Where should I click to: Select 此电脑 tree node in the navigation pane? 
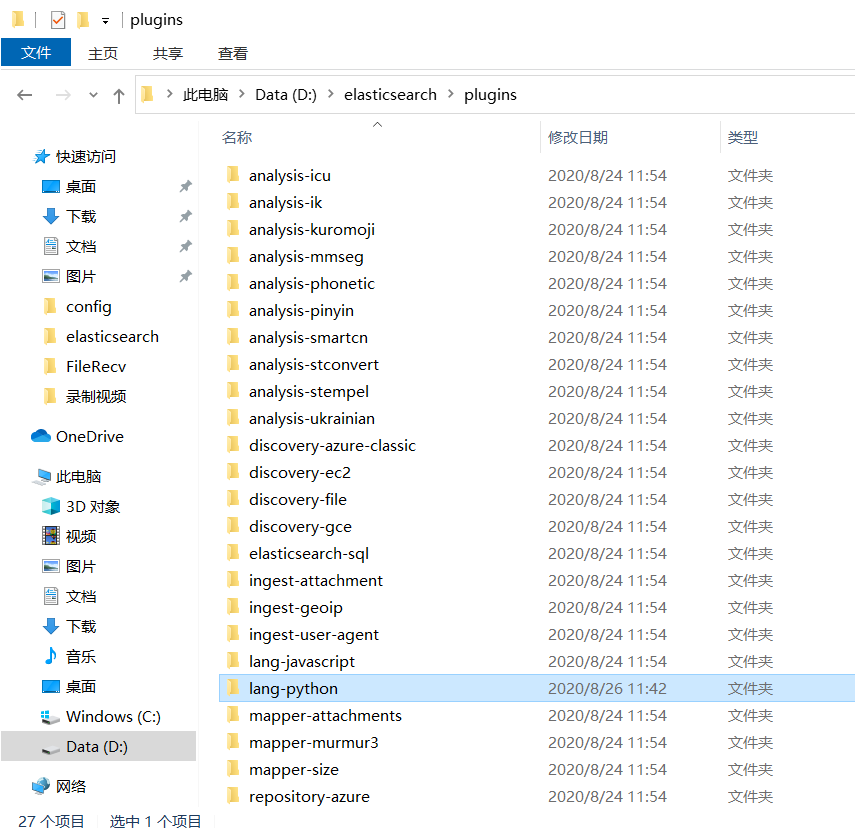tap(79, 477)
